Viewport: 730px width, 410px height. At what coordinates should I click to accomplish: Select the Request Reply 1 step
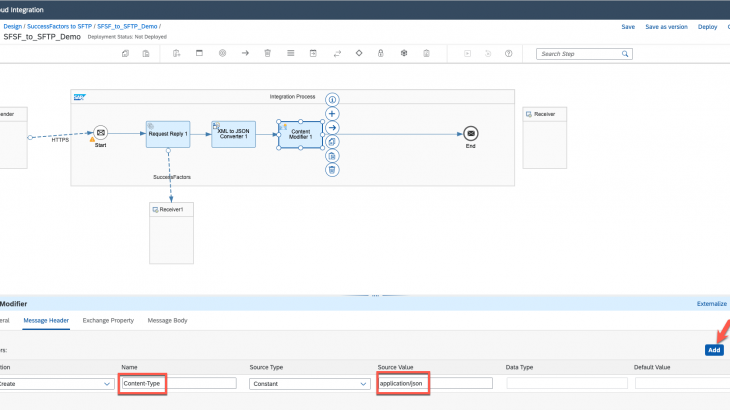tap(168, 134)
